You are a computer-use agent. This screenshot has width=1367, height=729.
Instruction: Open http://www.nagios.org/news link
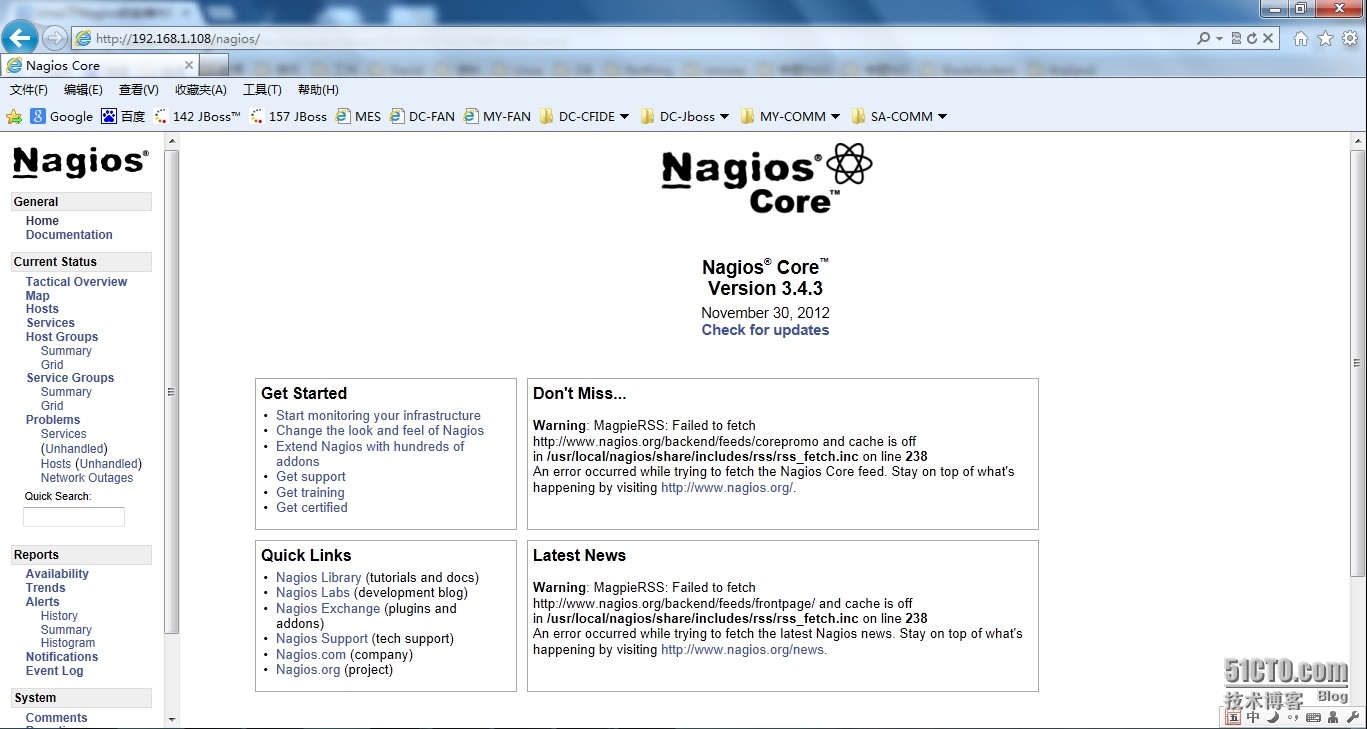(x=744, y=650)
